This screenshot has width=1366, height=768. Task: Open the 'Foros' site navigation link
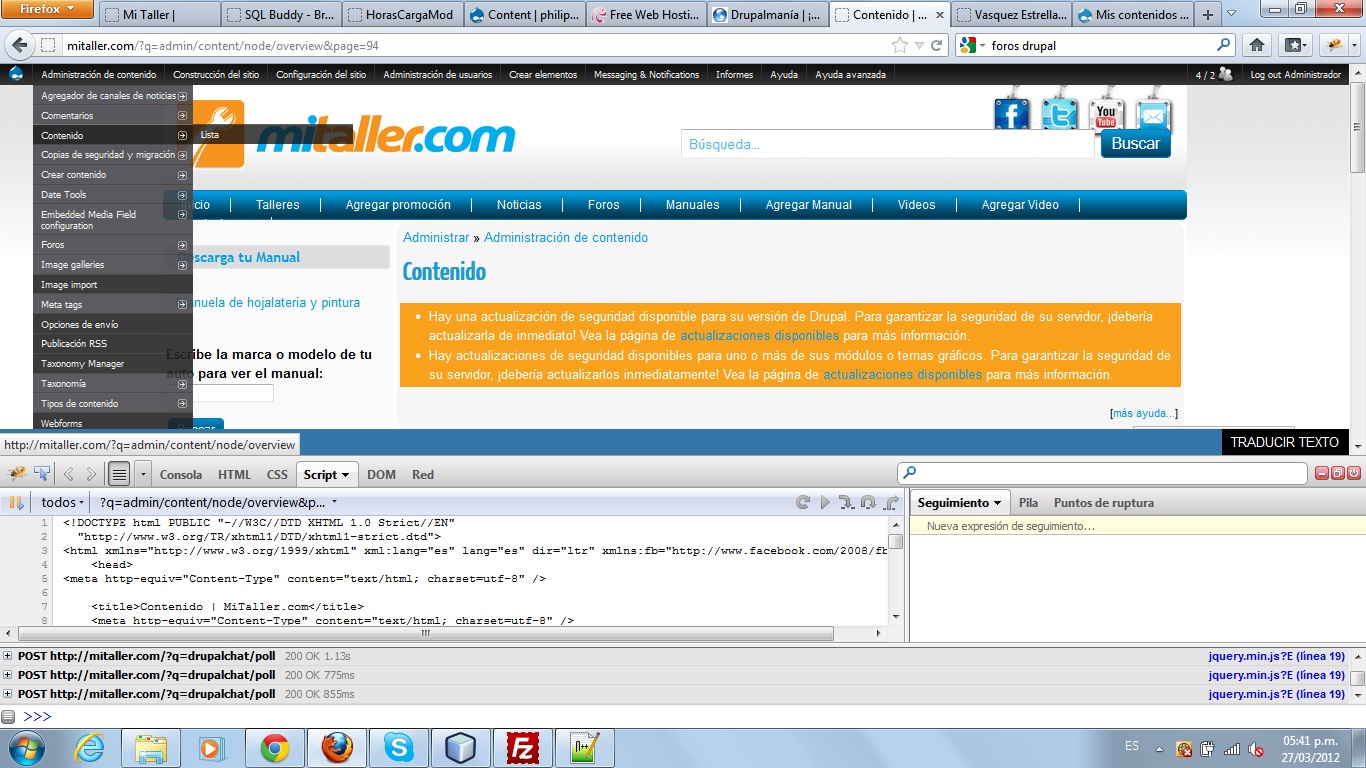[603, 204]
